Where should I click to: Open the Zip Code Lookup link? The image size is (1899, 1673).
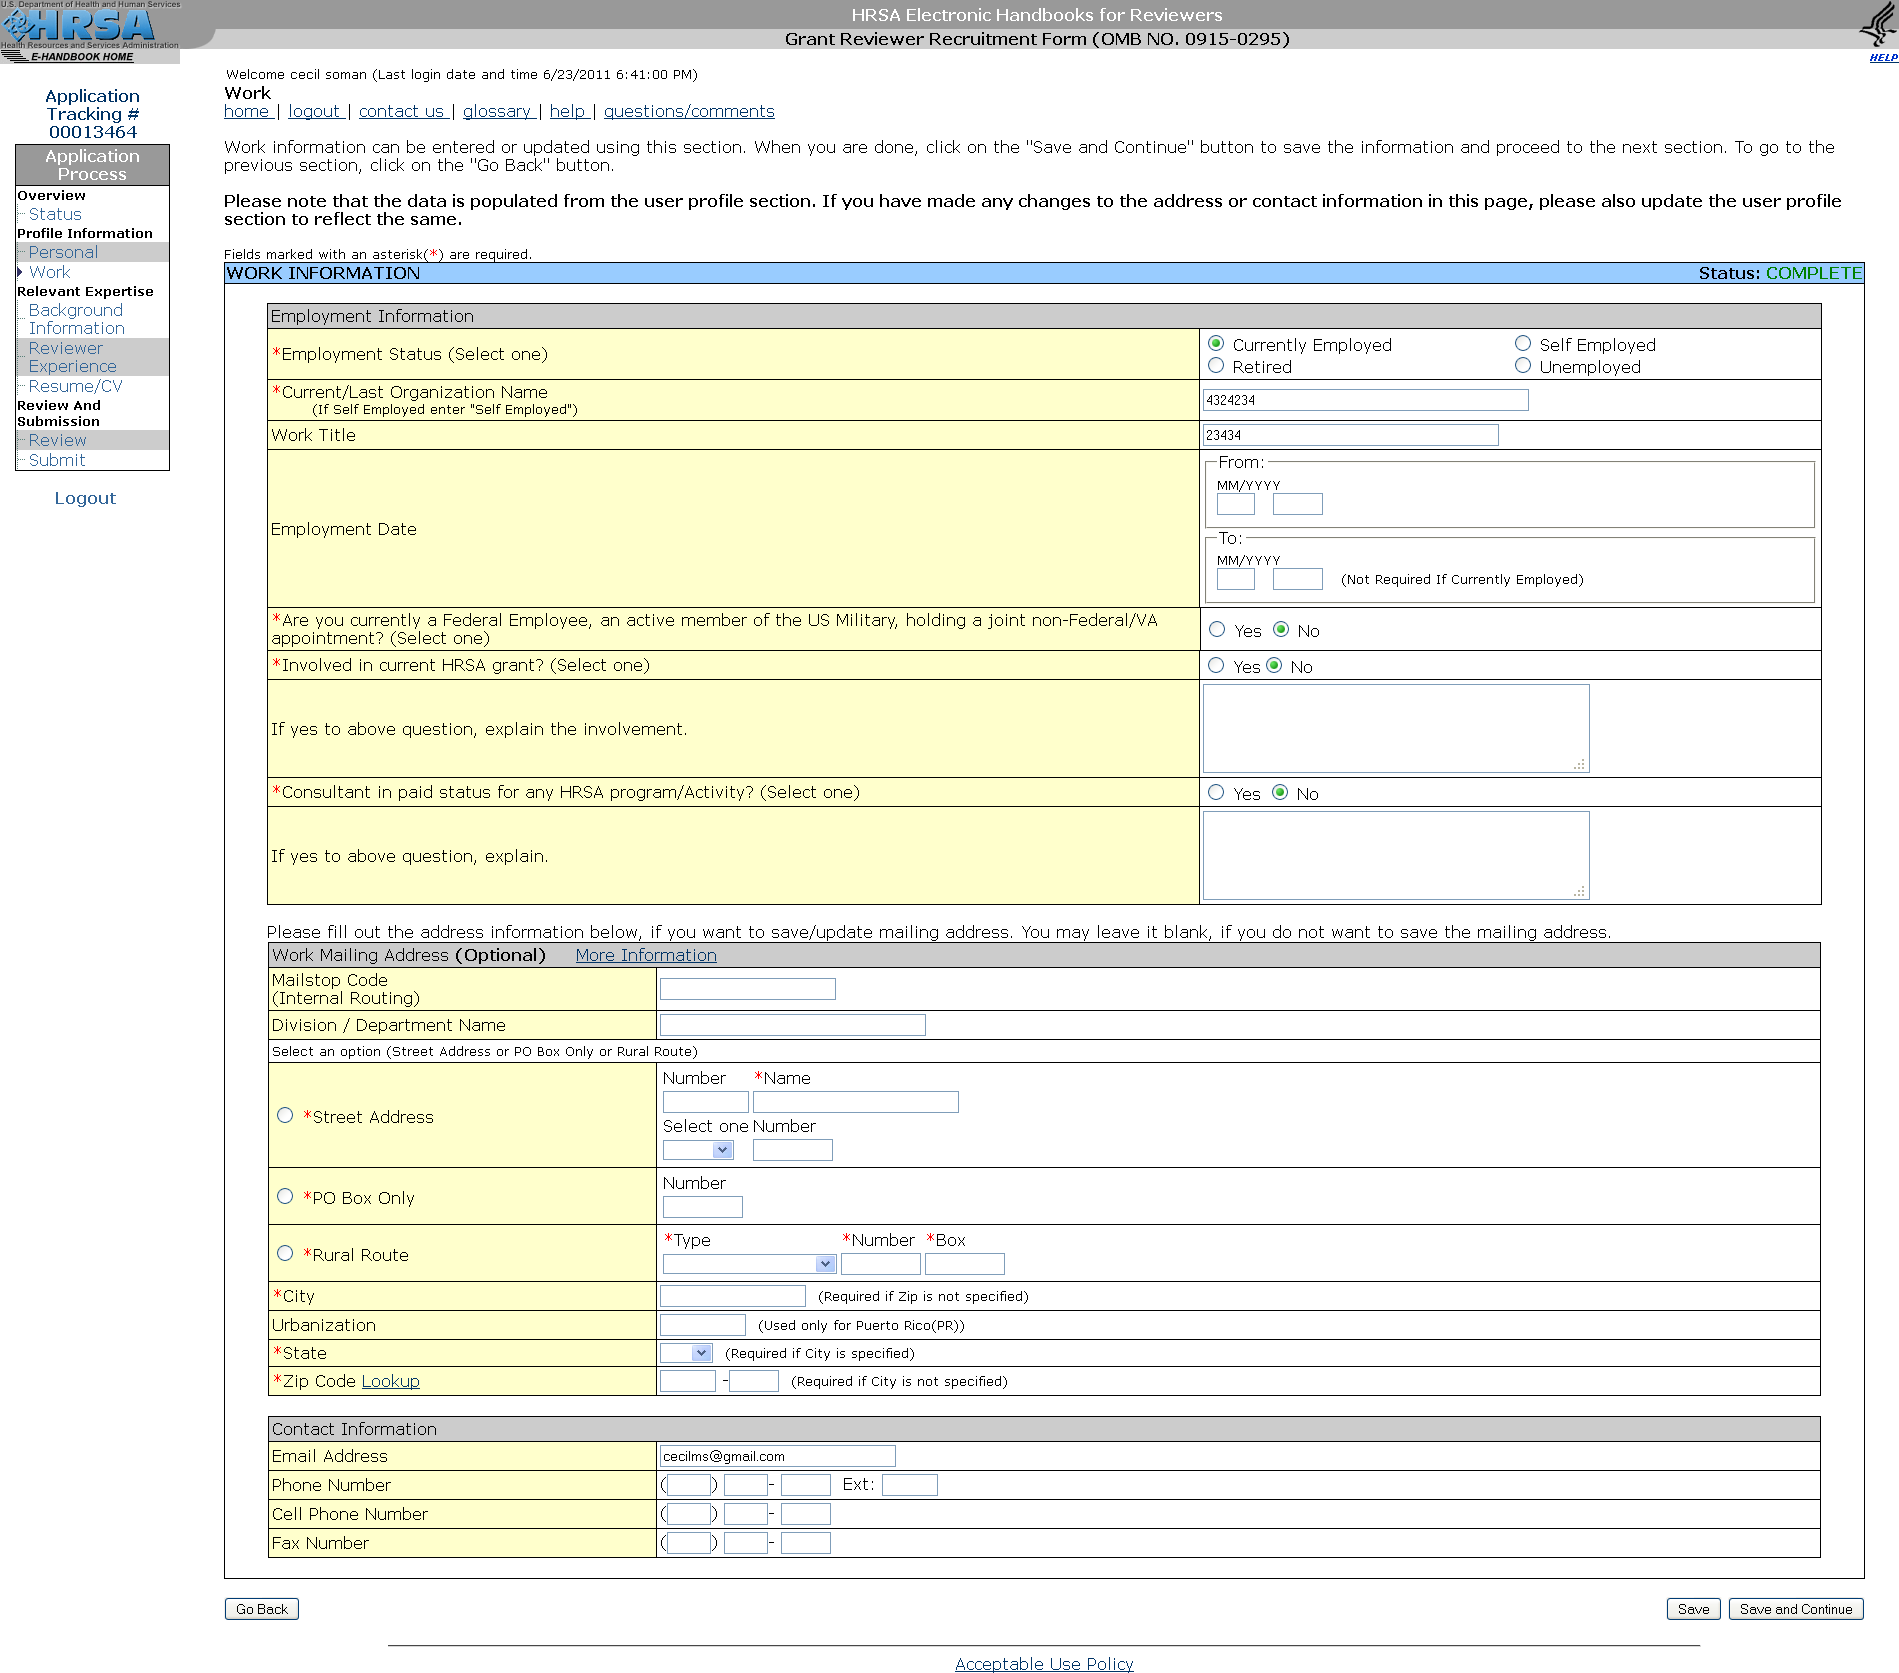[390, 1381]
